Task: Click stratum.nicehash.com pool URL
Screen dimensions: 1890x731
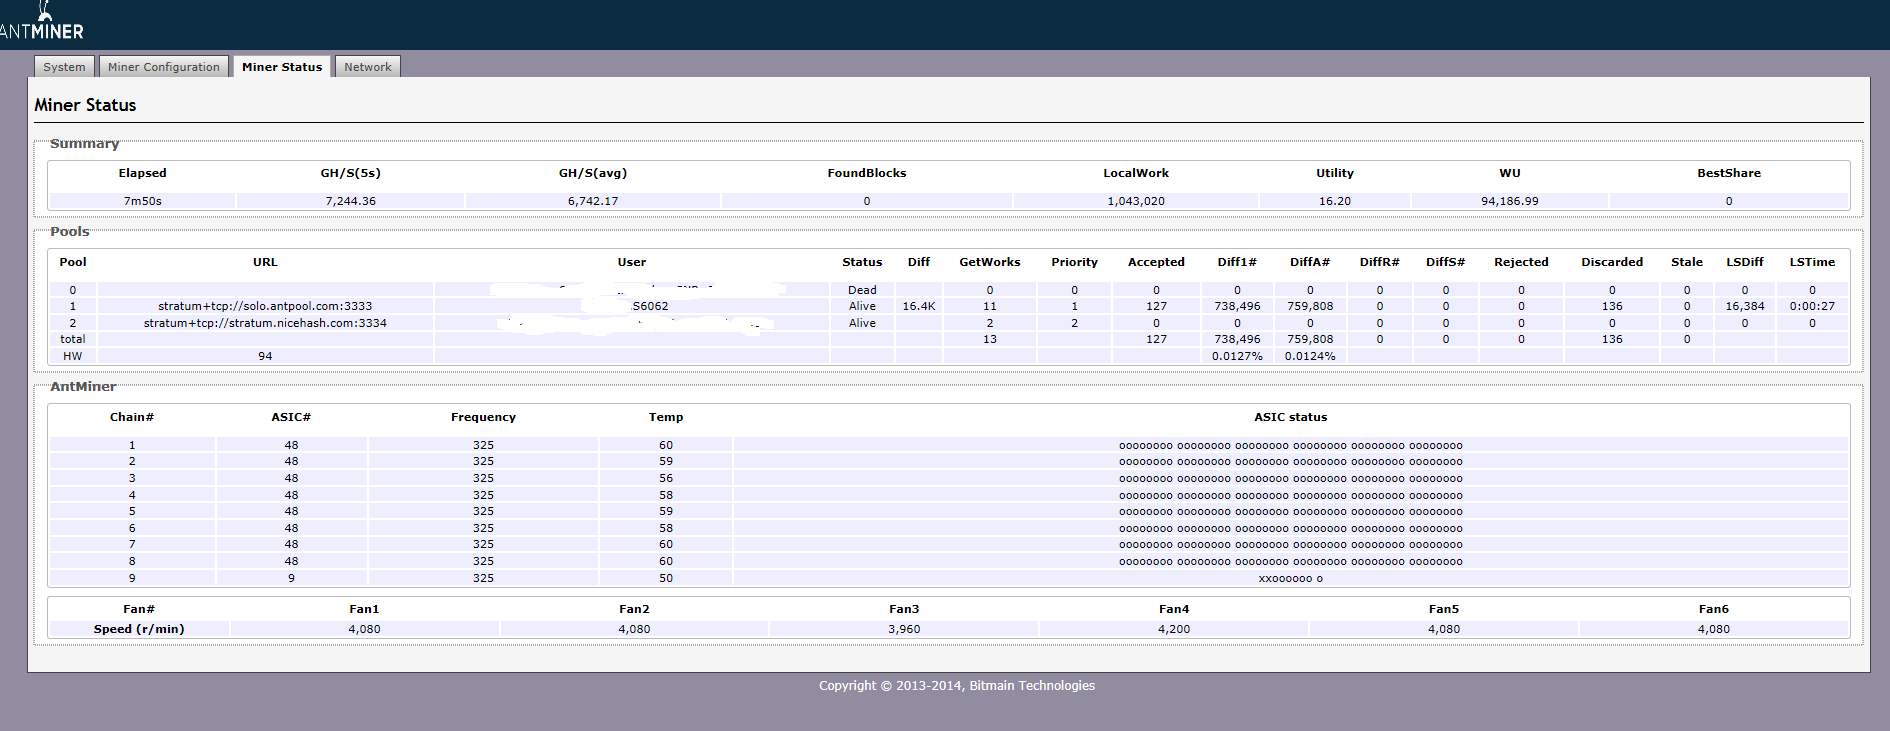Action: [x=265, y=323]
